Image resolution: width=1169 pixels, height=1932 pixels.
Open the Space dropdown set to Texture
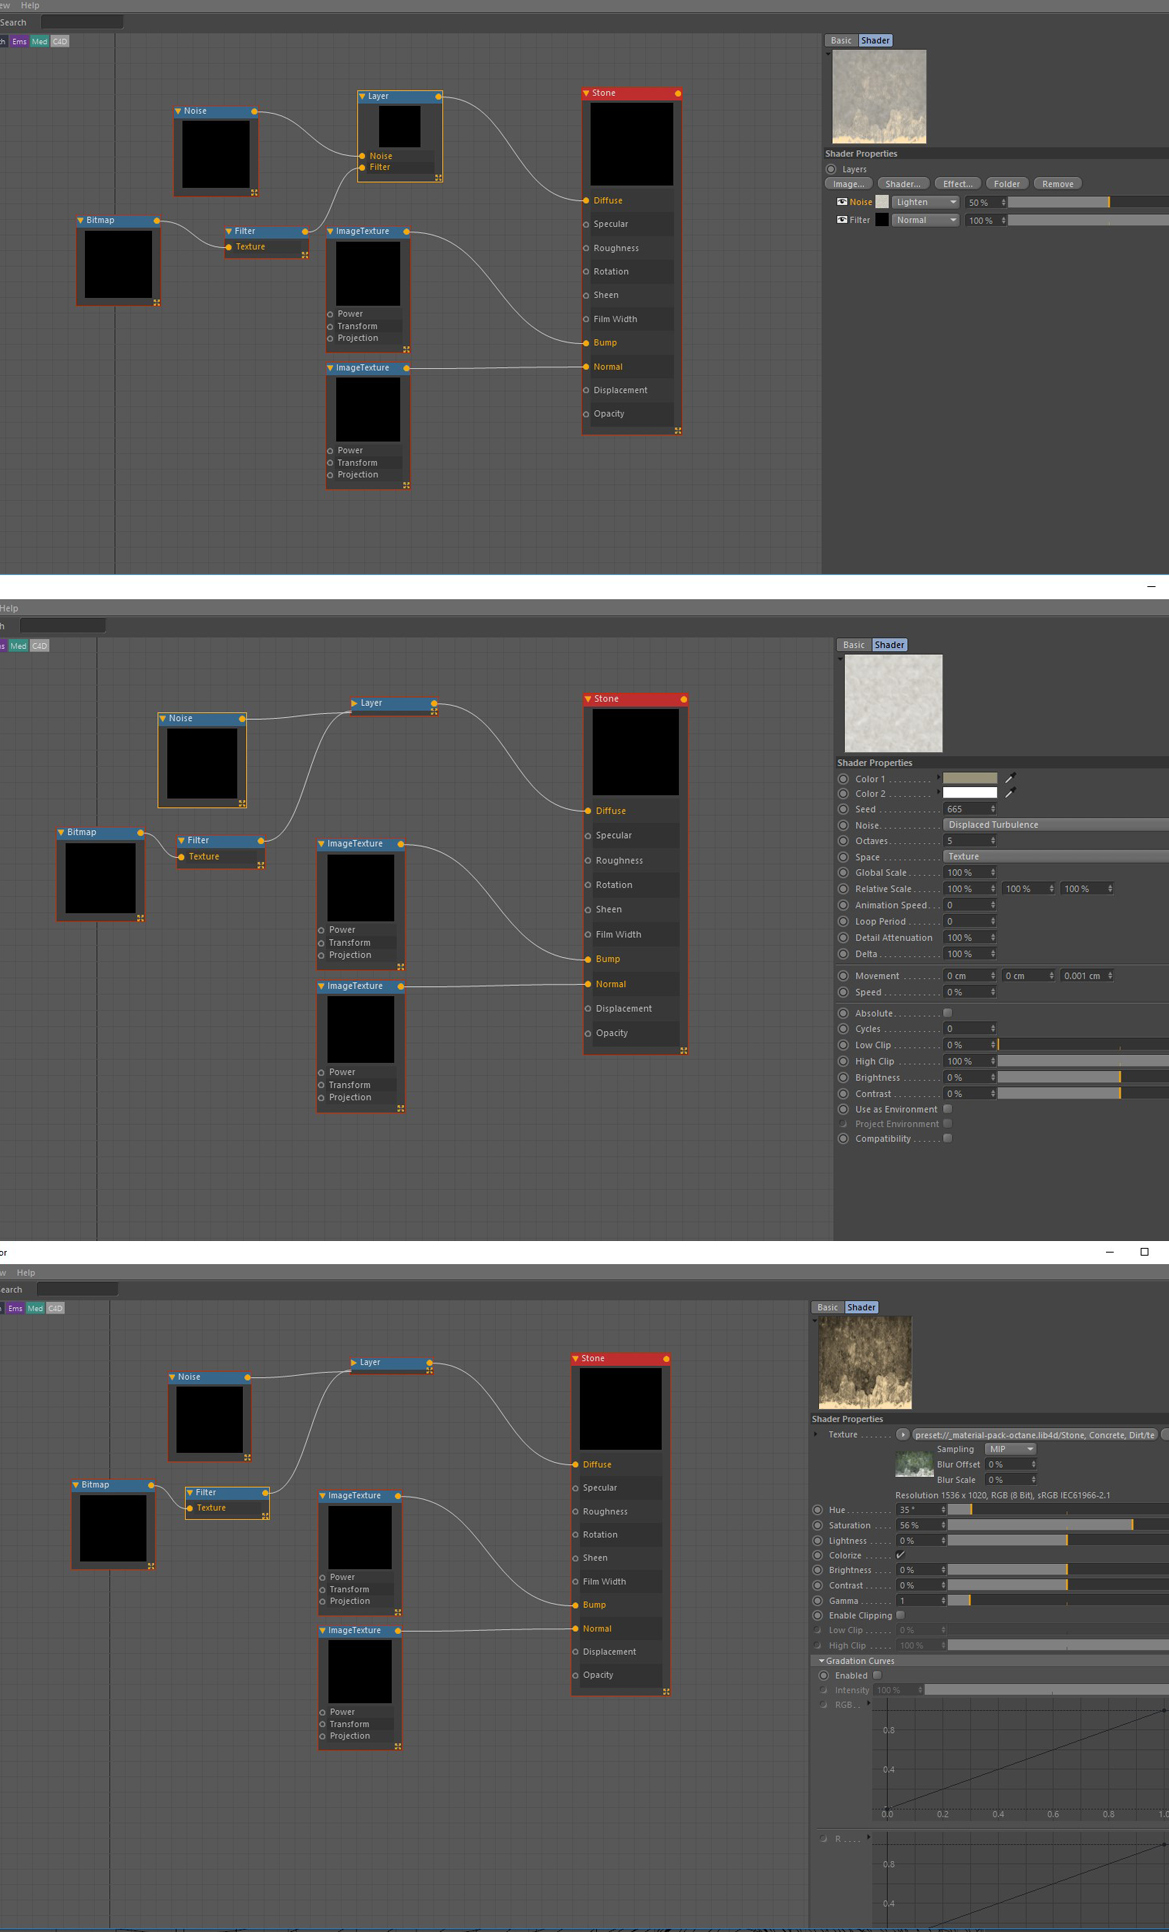tap(1056, 856)
